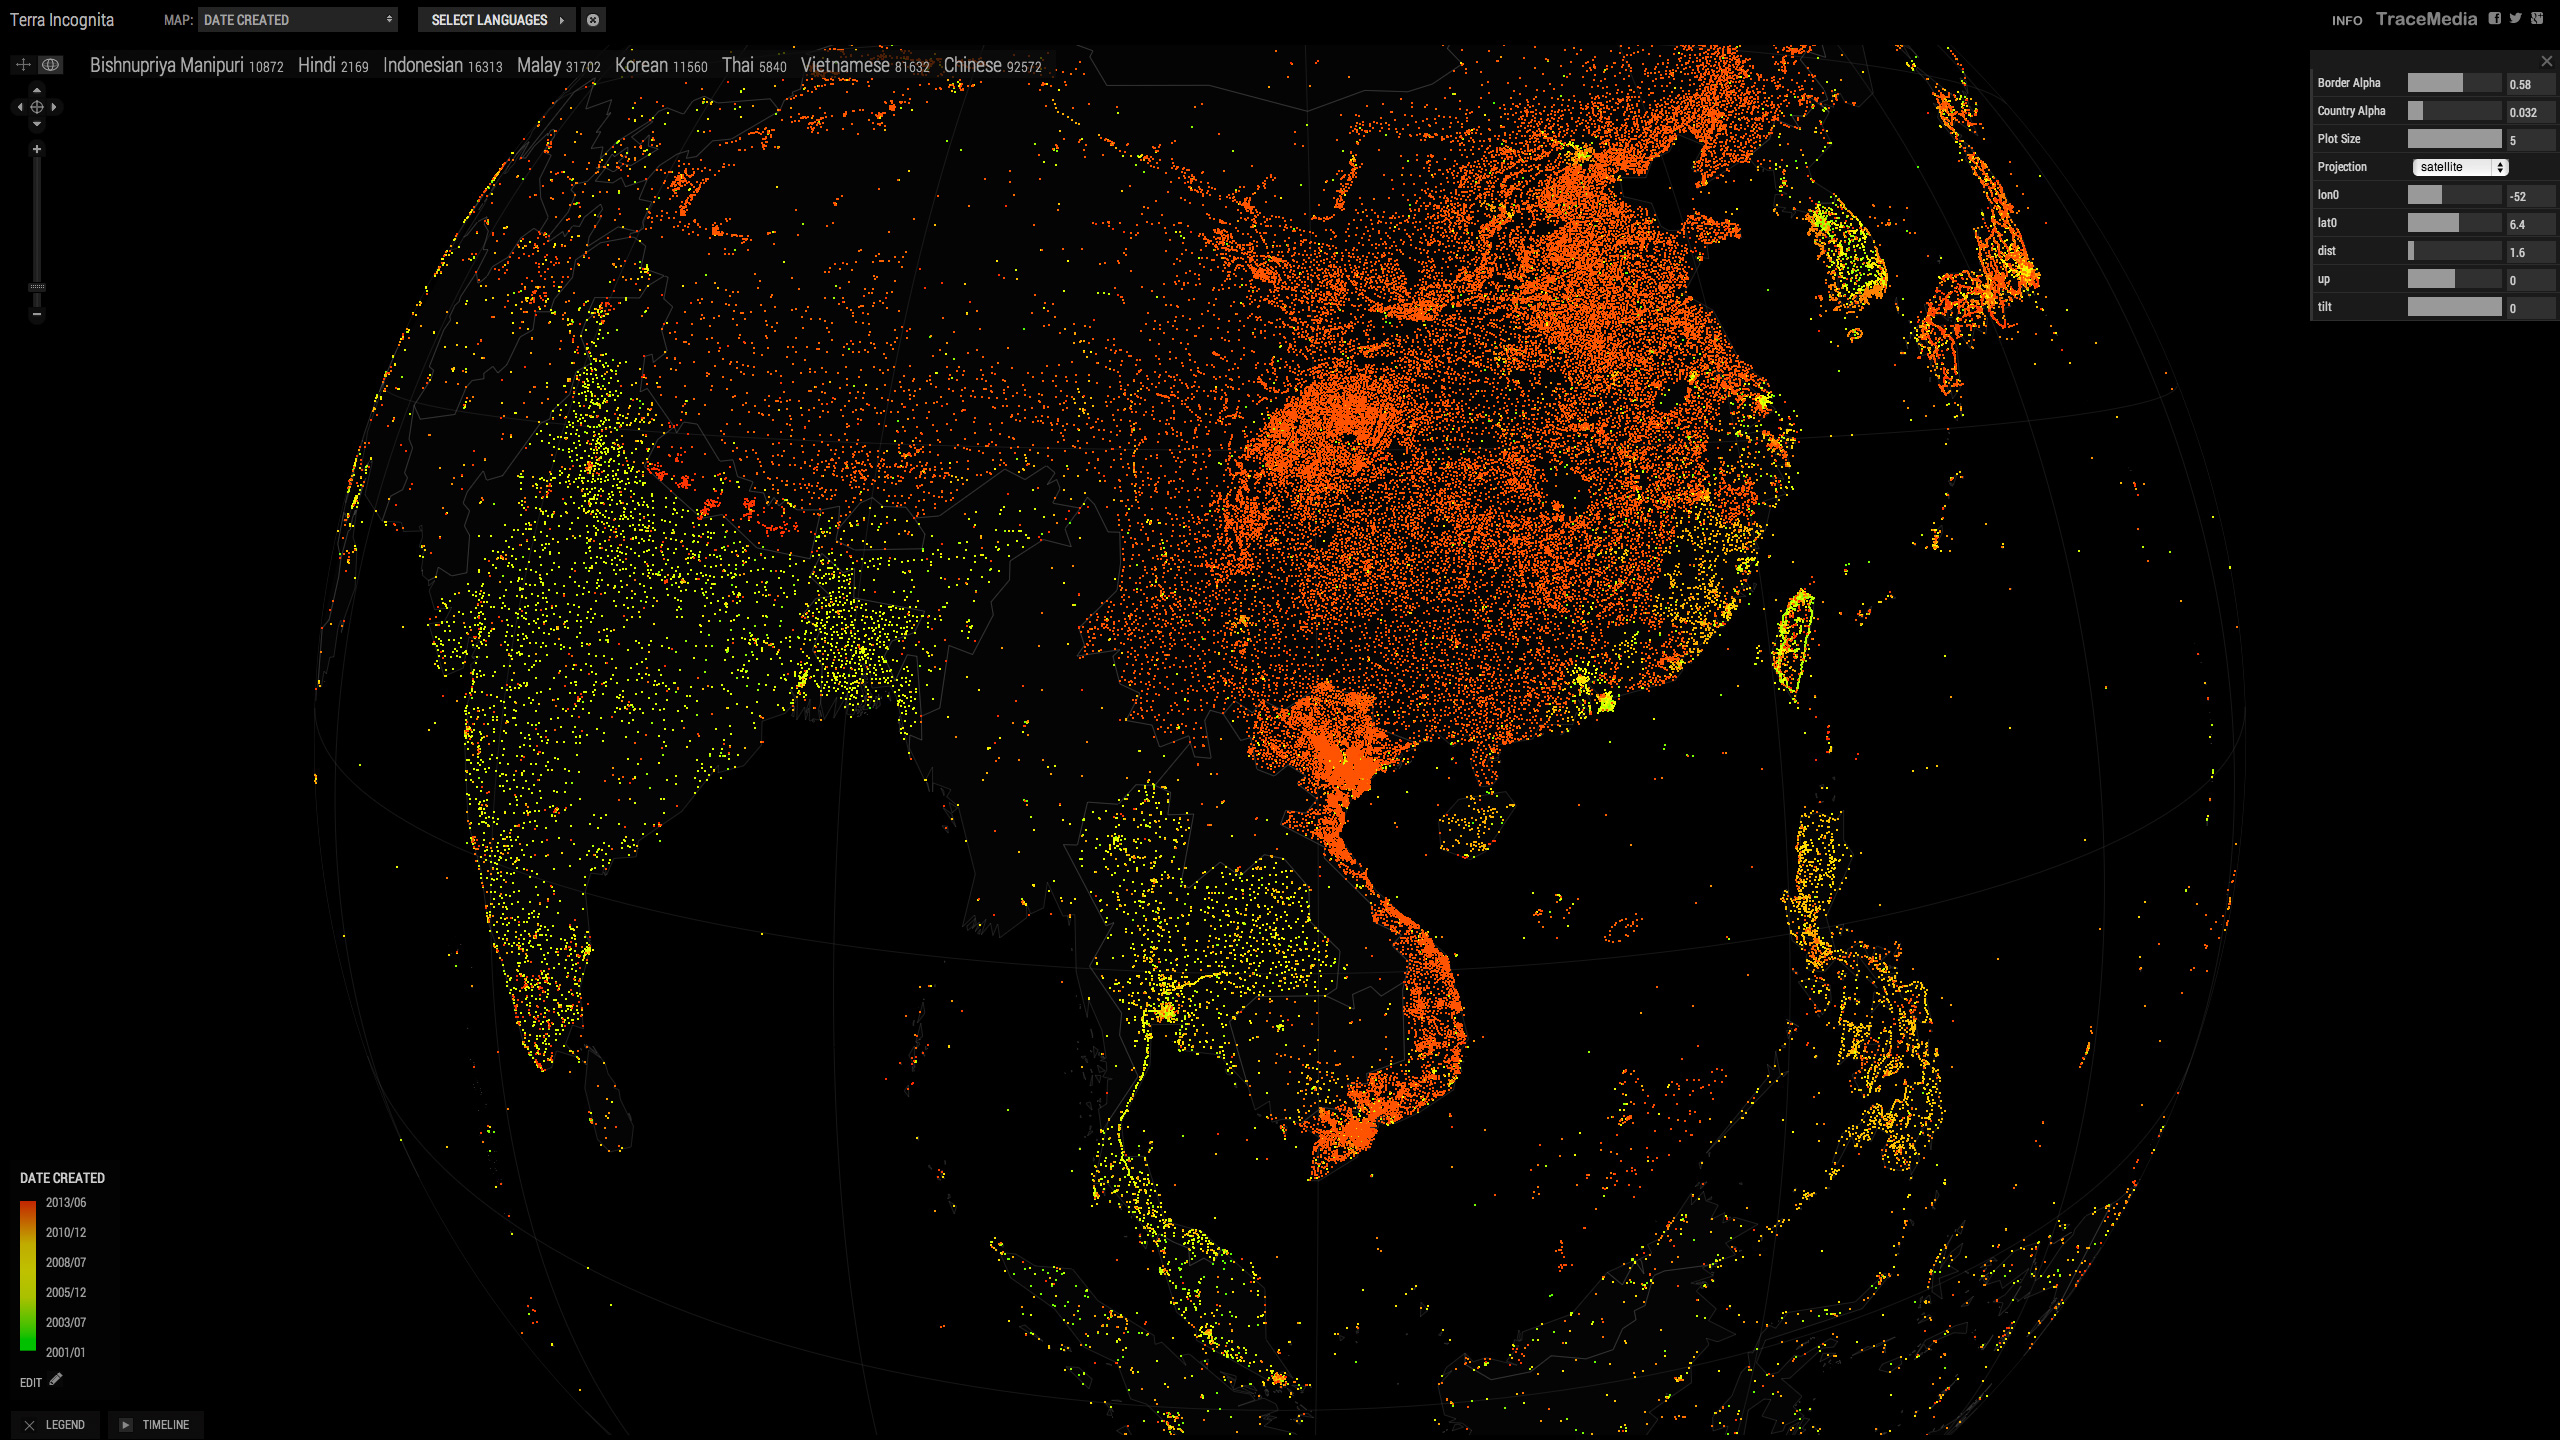The width and height of the screenshot is (2560, 1440).
Task: Click the up value field
Action: pyautogui.click(x=2529, y=280)
